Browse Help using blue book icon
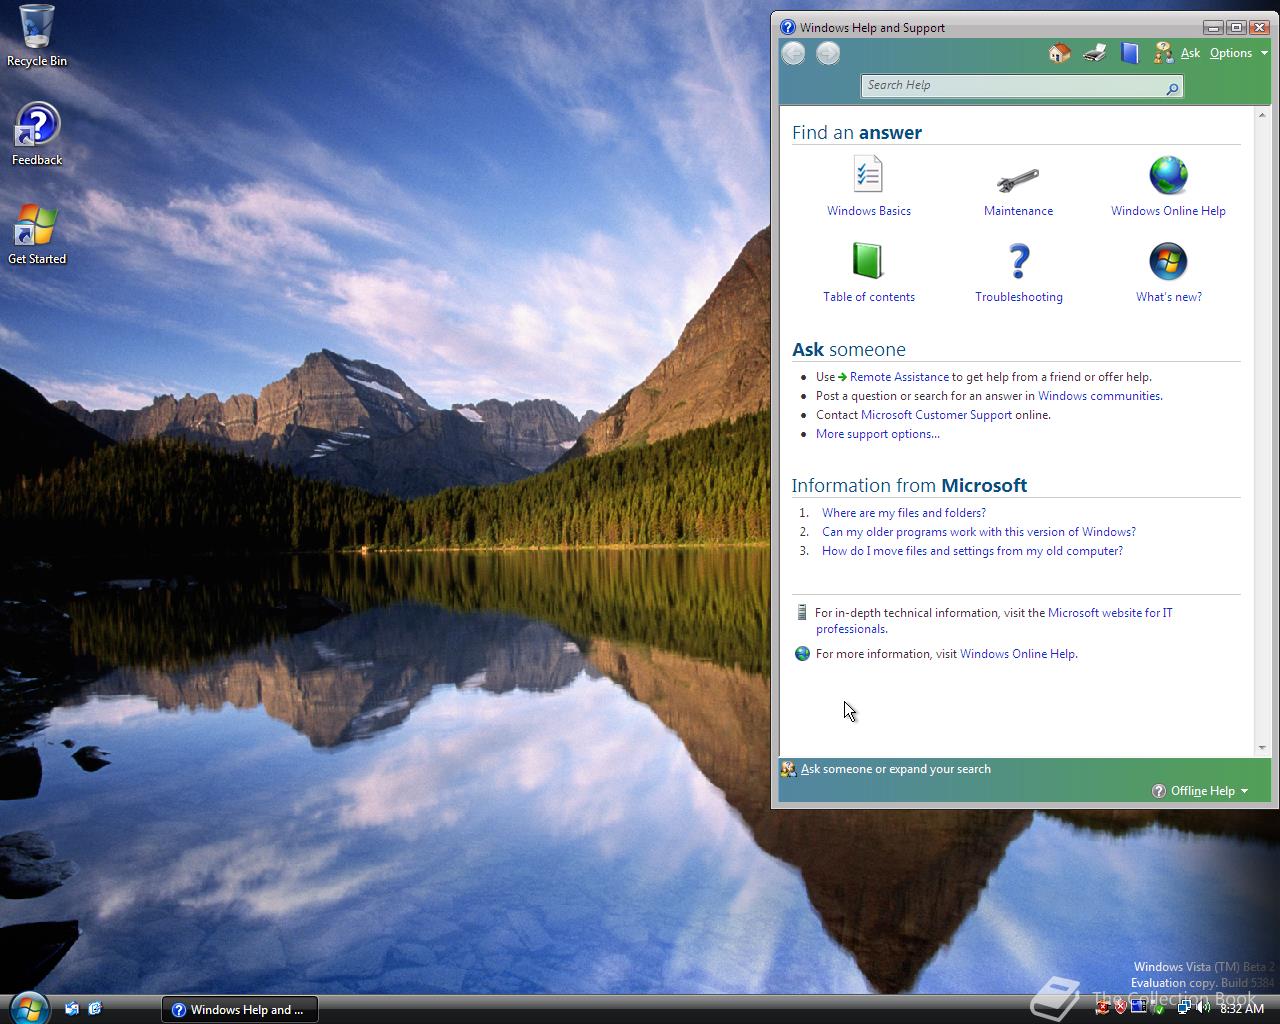This screenshot has width=1280, height=1024. (x=1130, y=53)
